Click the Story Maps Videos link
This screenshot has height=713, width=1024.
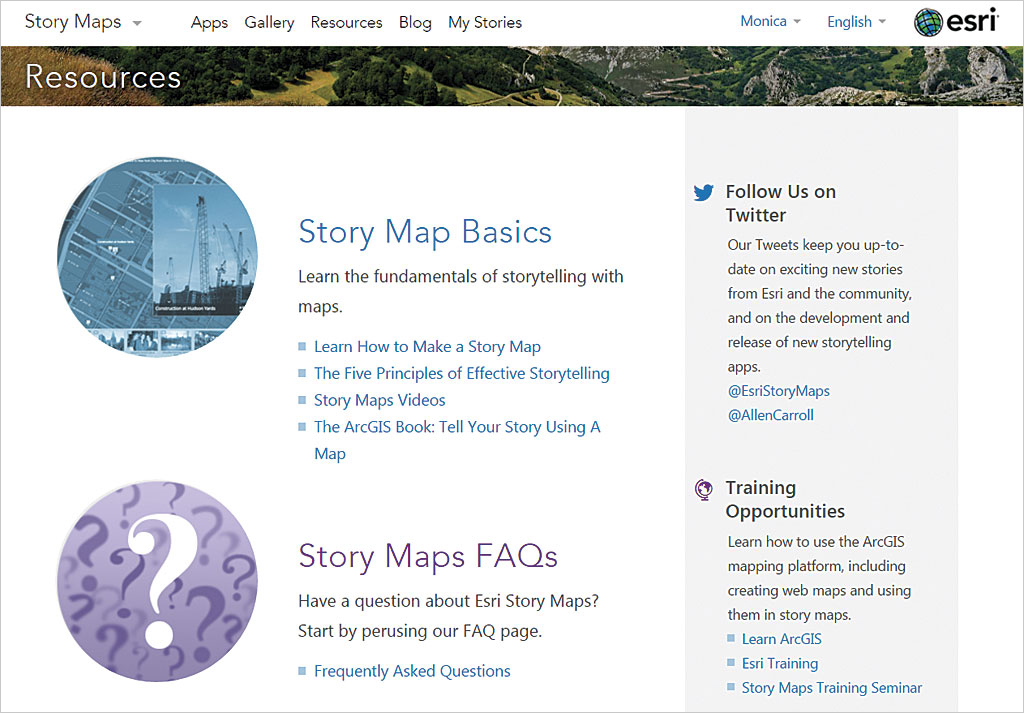click(x=379, y=400)
